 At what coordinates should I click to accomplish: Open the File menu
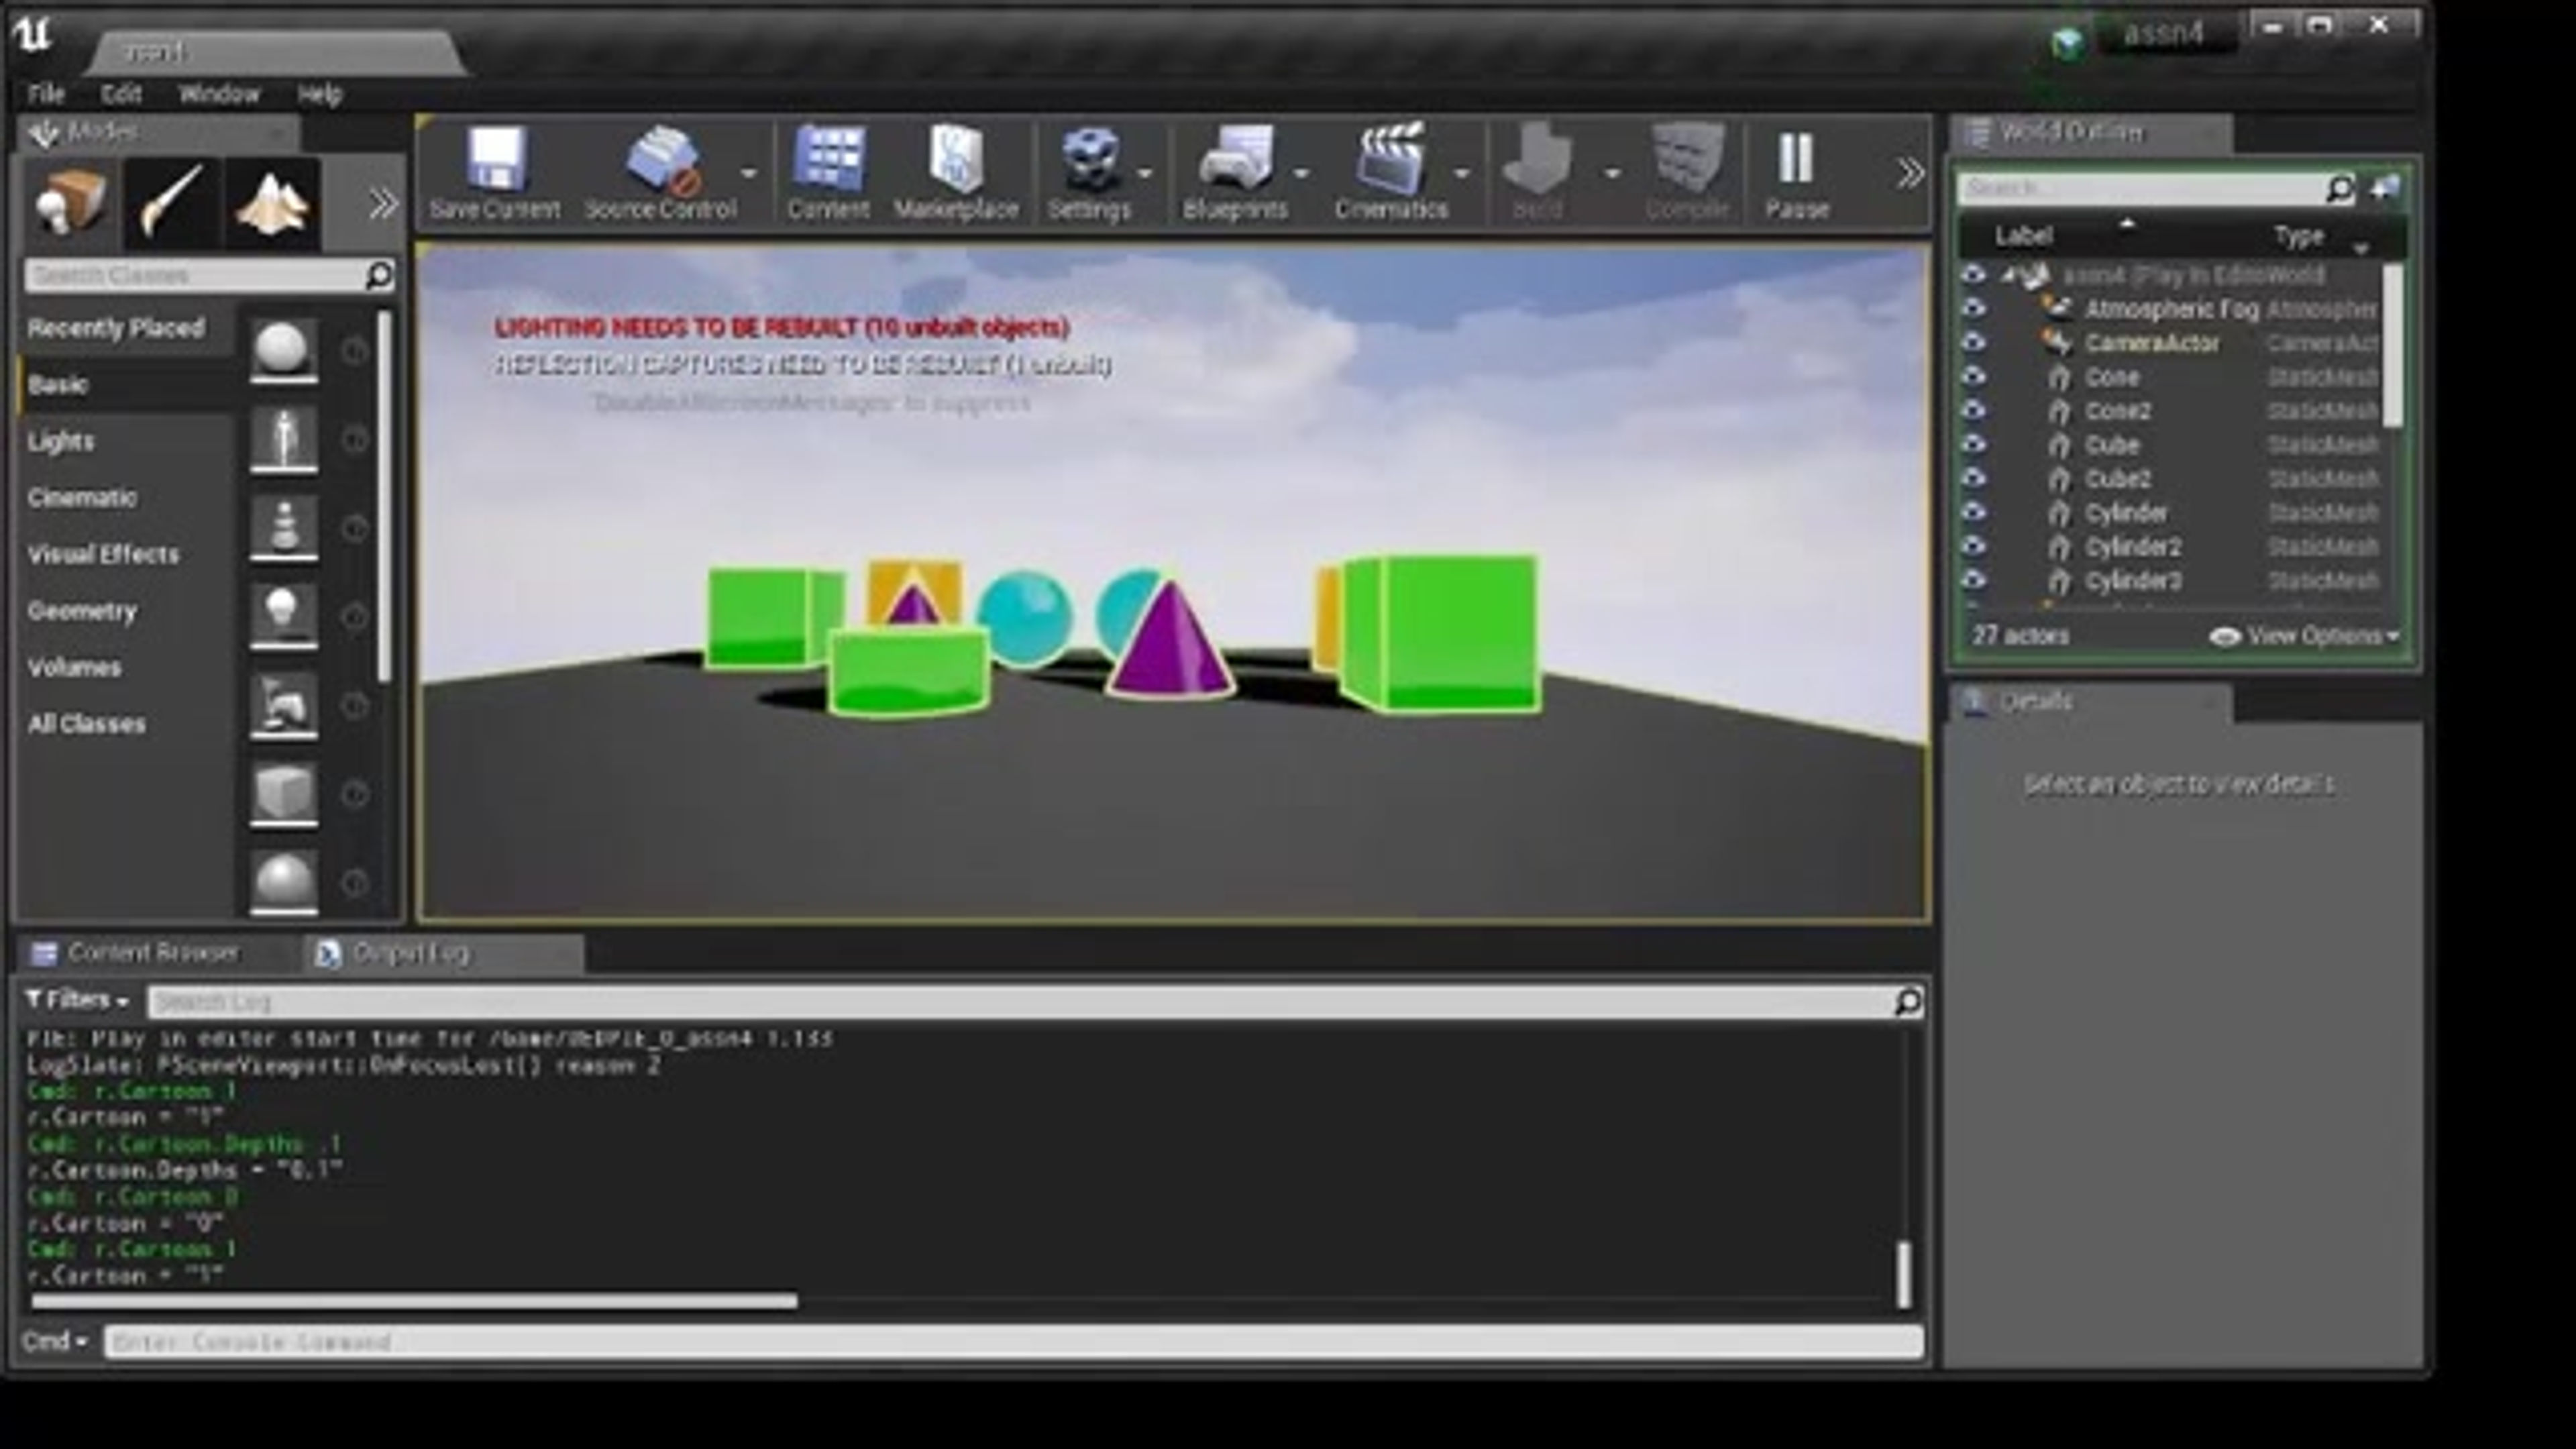click(x=46, y=94)
